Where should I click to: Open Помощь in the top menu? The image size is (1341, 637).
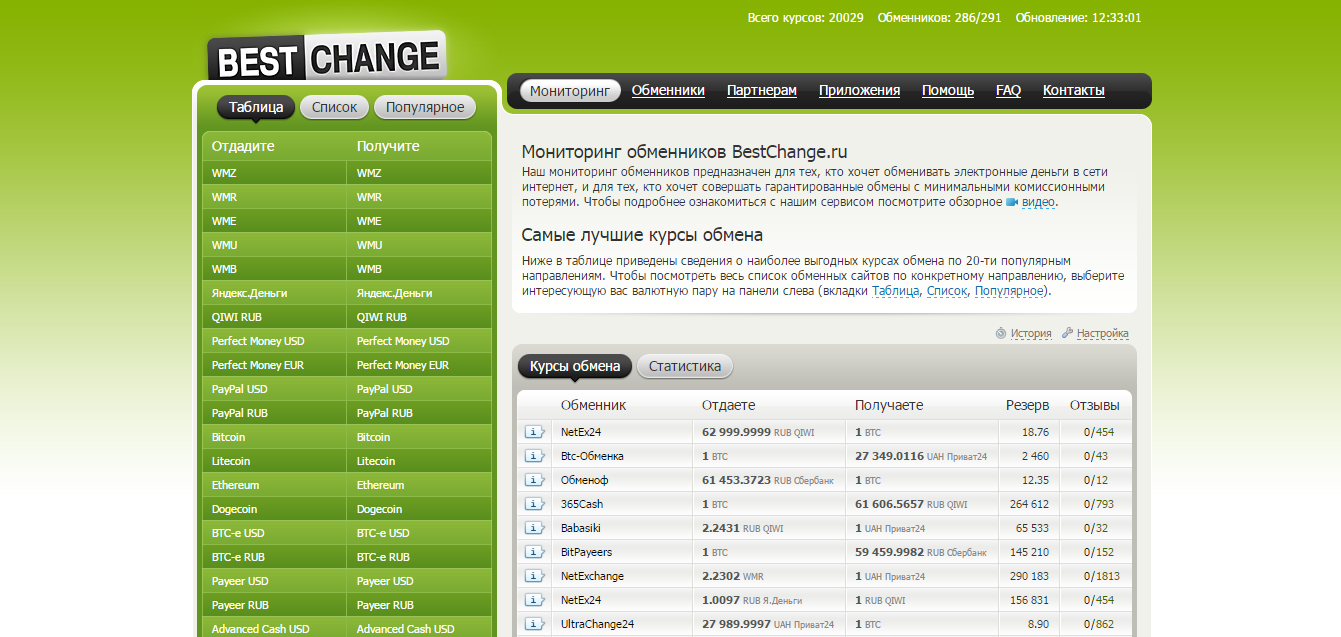tap(948, 90)
